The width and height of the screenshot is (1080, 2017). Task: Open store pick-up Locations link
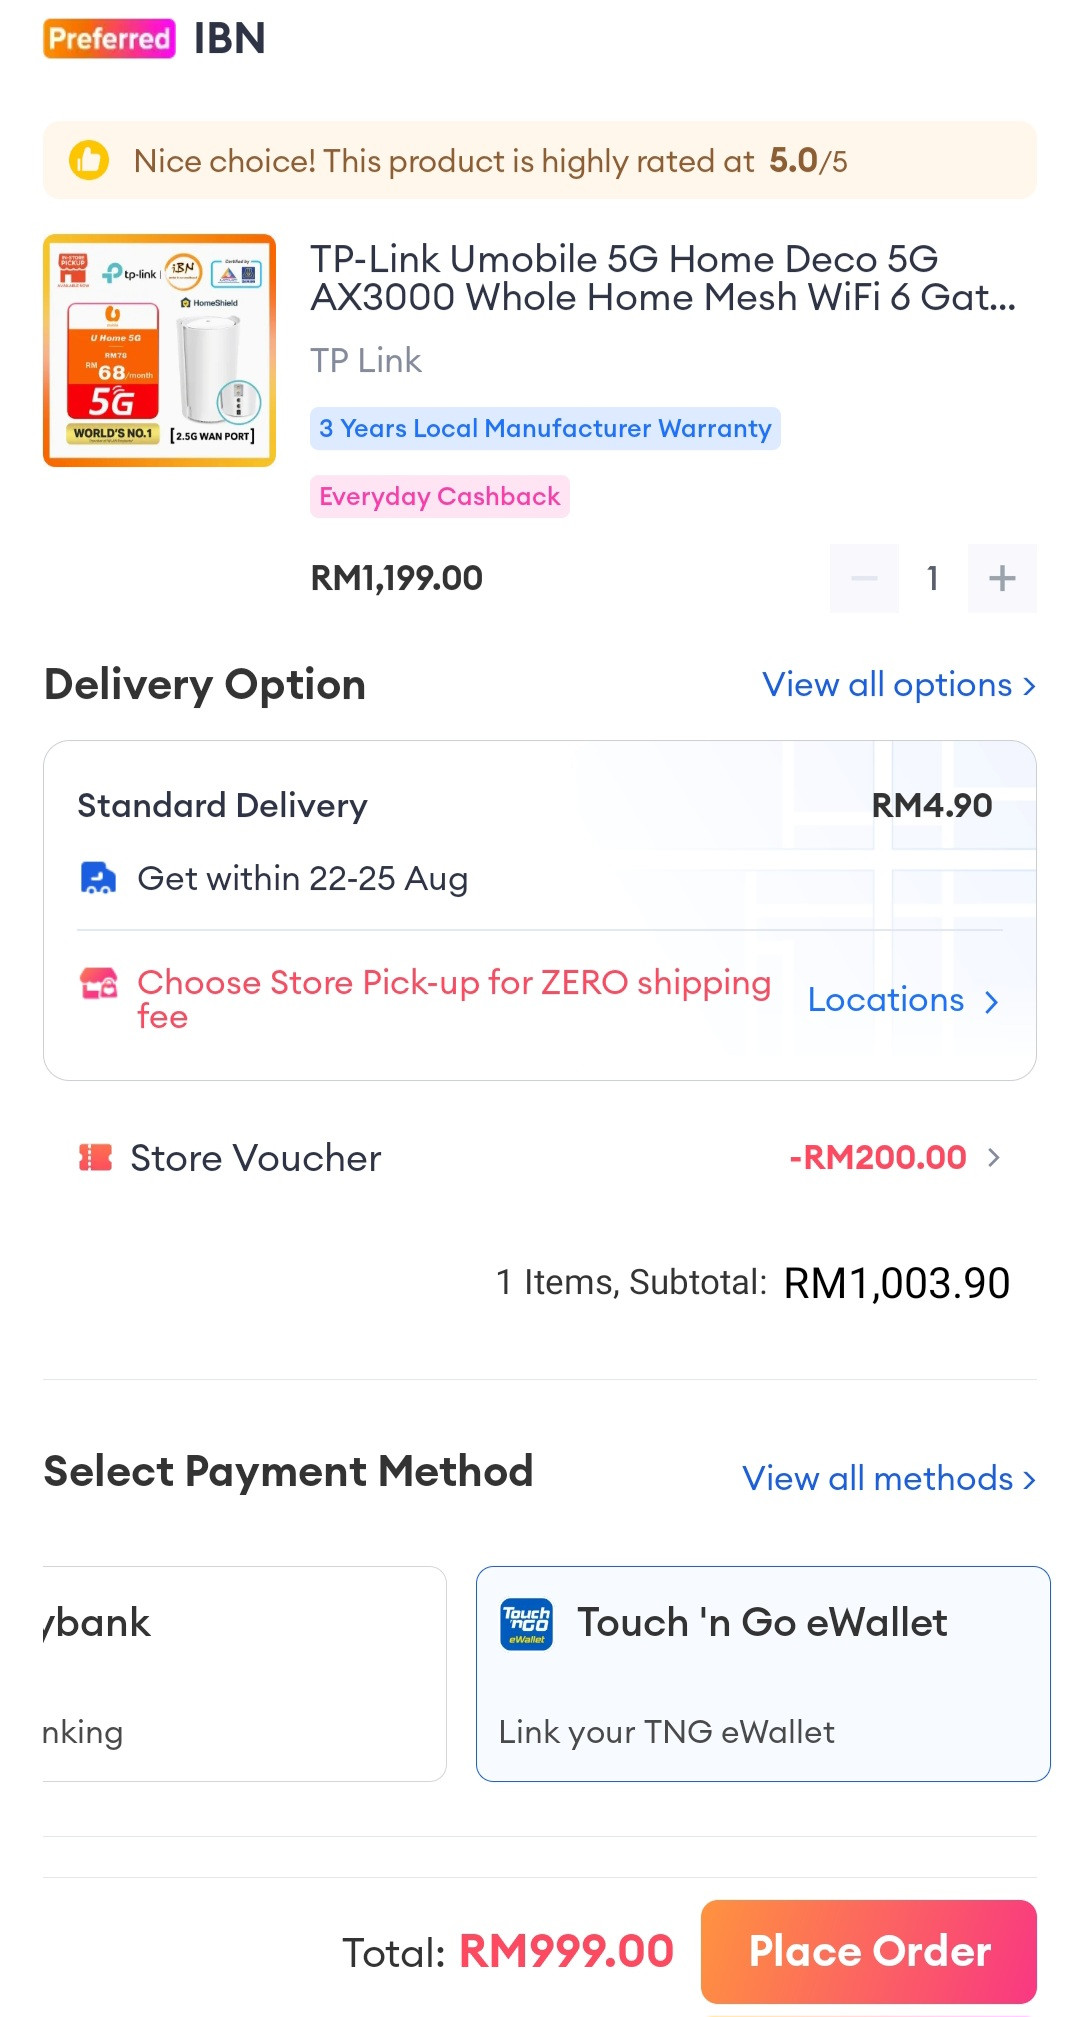coord(902,1000)
